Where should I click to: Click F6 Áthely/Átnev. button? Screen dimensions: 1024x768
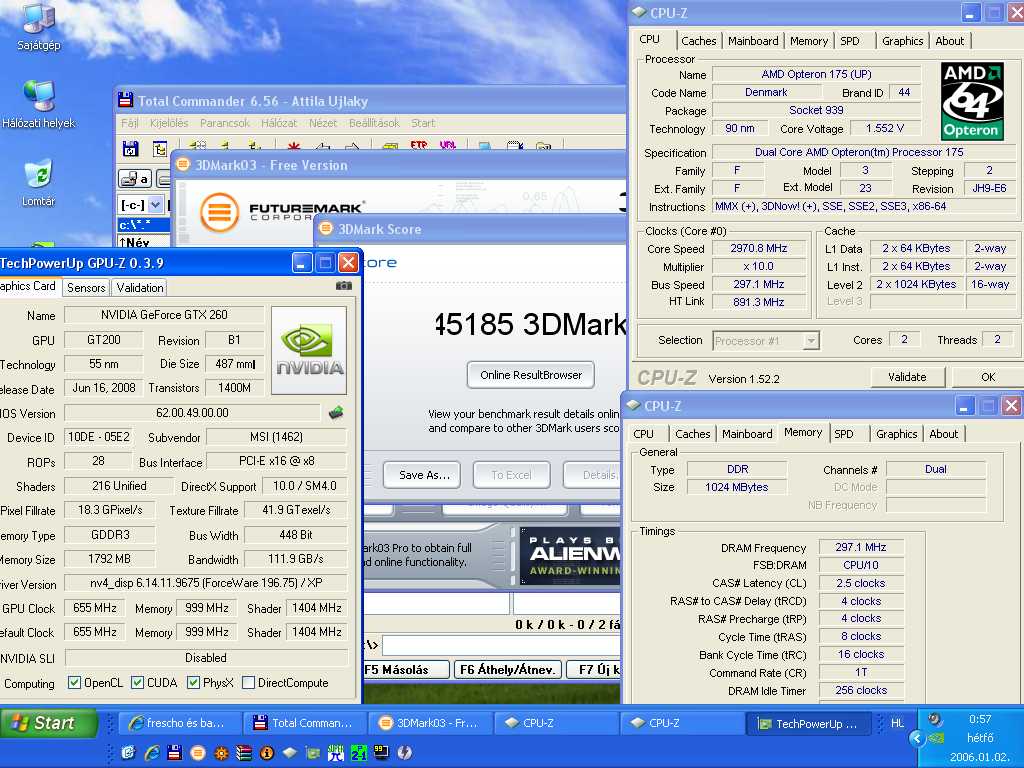click(507, 669)
